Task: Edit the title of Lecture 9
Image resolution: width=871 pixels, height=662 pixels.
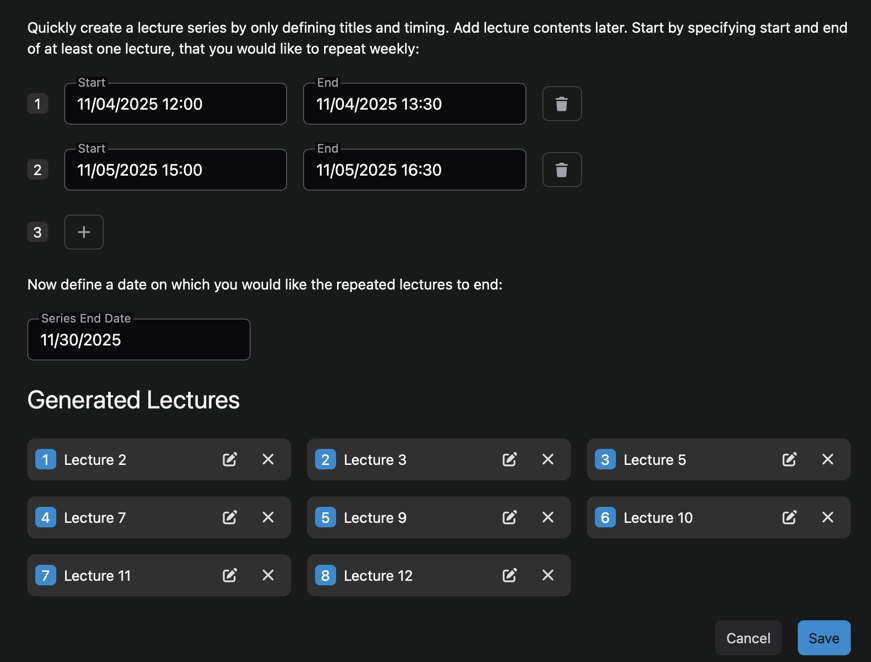Action: 509,517
